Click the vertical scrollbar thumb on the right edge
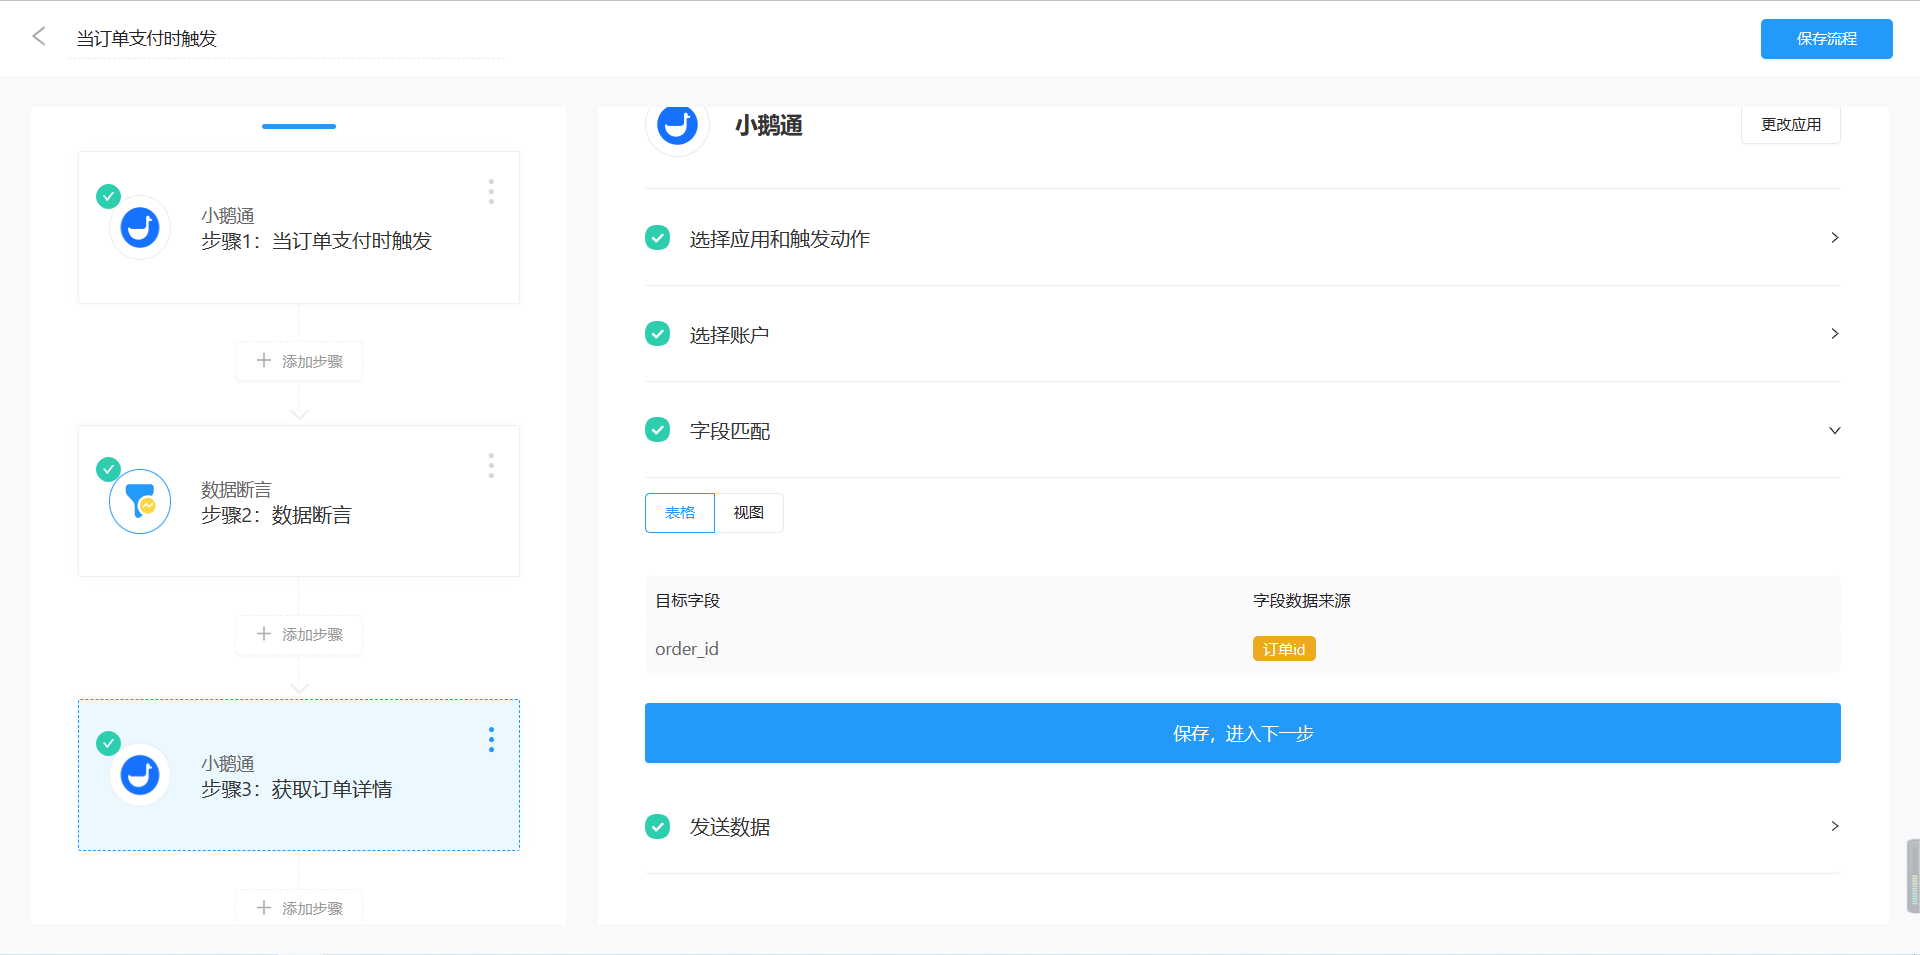 tap(1913, 876)
